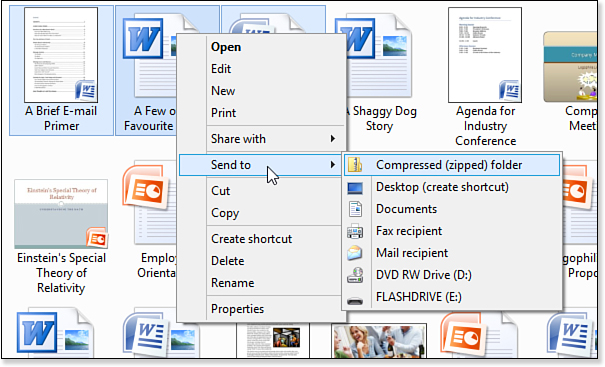Select Documents label in Send to submenu
605x367 pixels.
tap(406, 209)
